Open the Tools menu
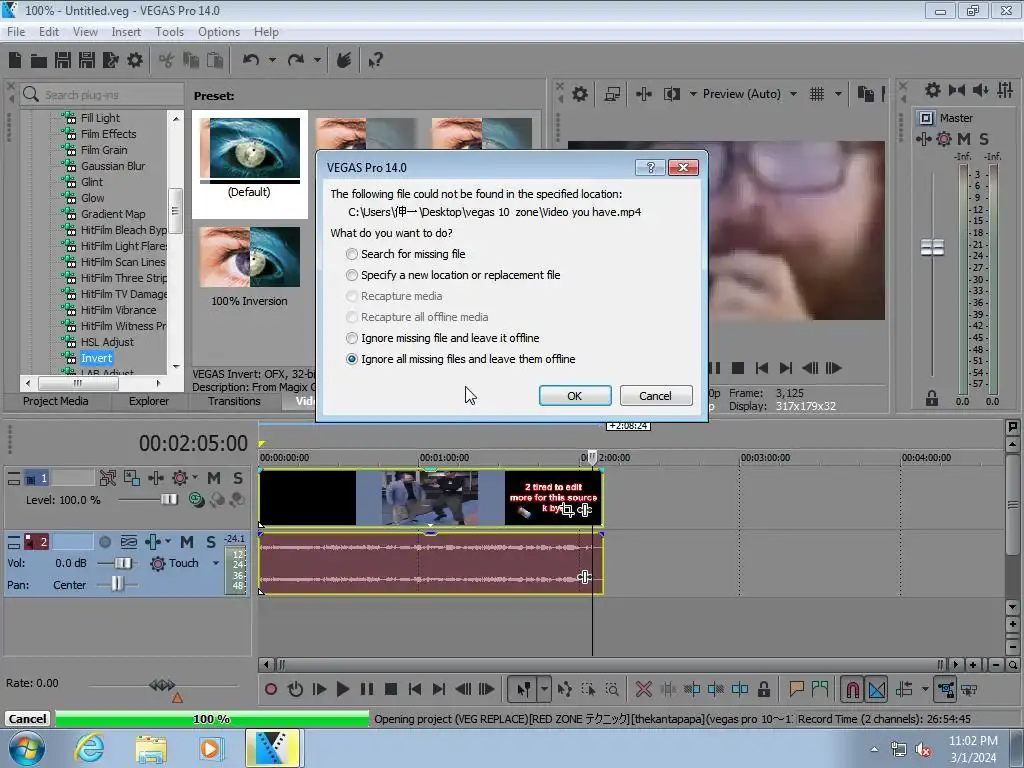1024x768 pixels. [x=169, y=31]
